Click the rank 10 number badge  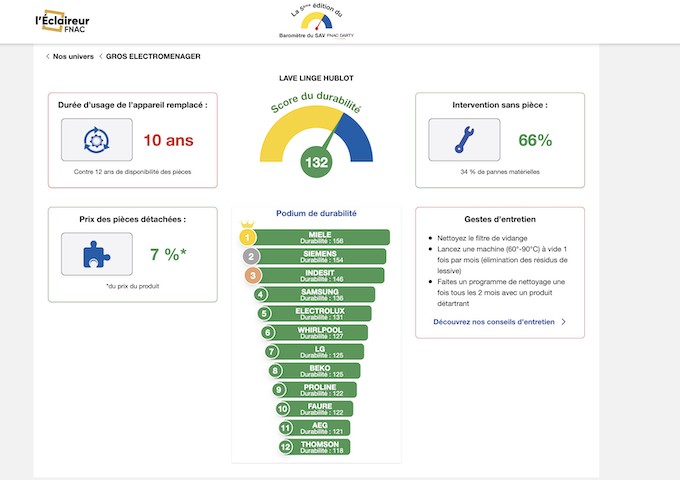(282, 409)
